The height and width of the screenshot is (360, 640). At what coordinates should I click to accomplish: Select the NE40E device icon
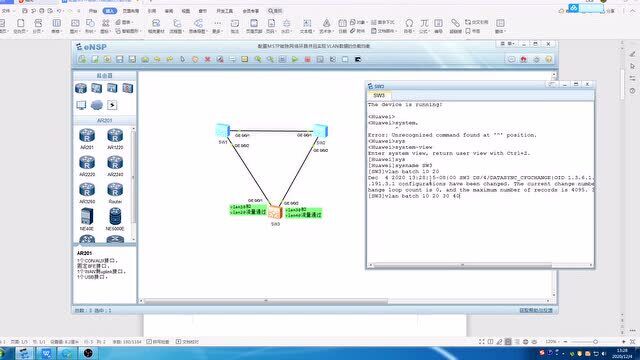87,219
